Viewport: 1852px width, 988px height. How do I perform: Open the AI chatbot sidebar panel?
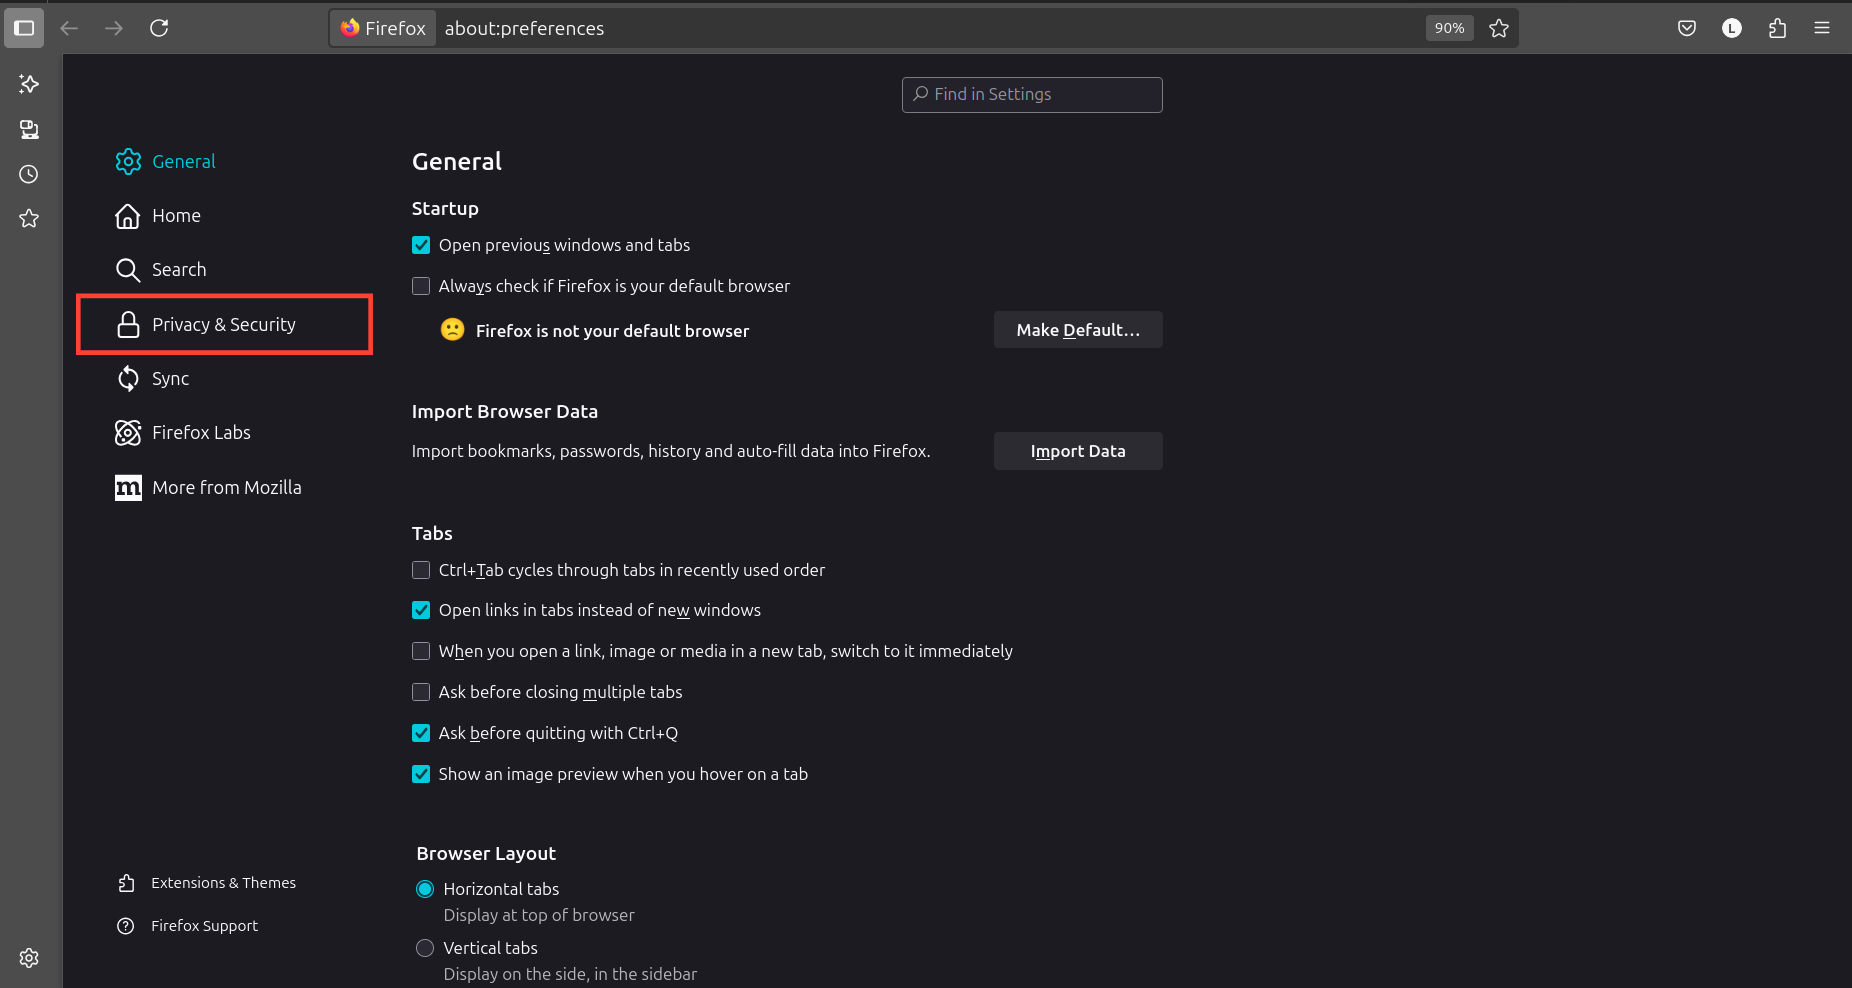point(29,84)
